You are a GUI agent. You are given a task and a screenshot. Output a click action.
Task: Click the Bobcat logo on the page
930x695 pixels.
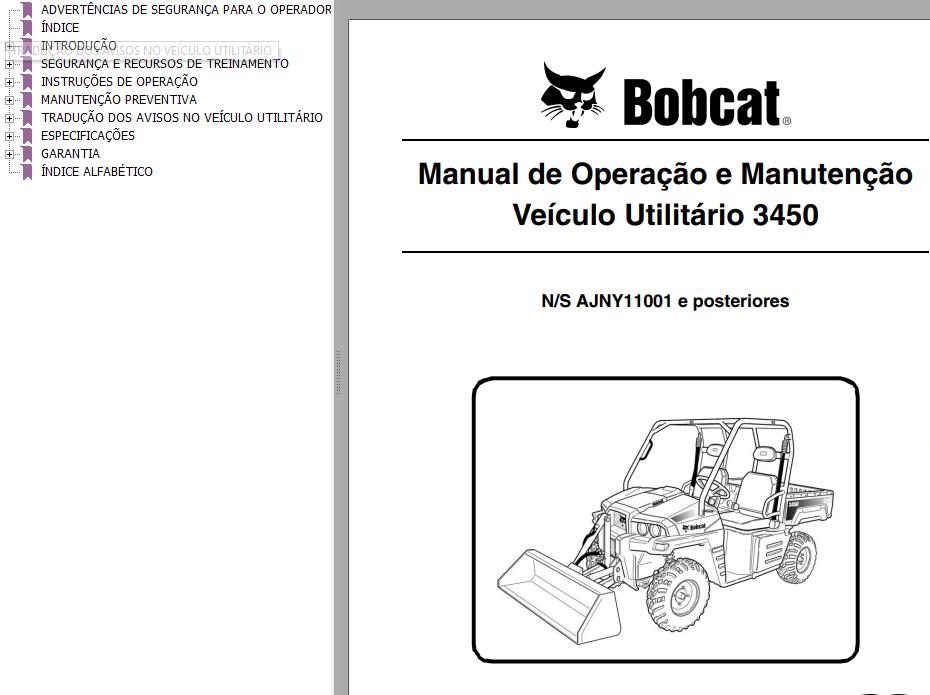665,95
